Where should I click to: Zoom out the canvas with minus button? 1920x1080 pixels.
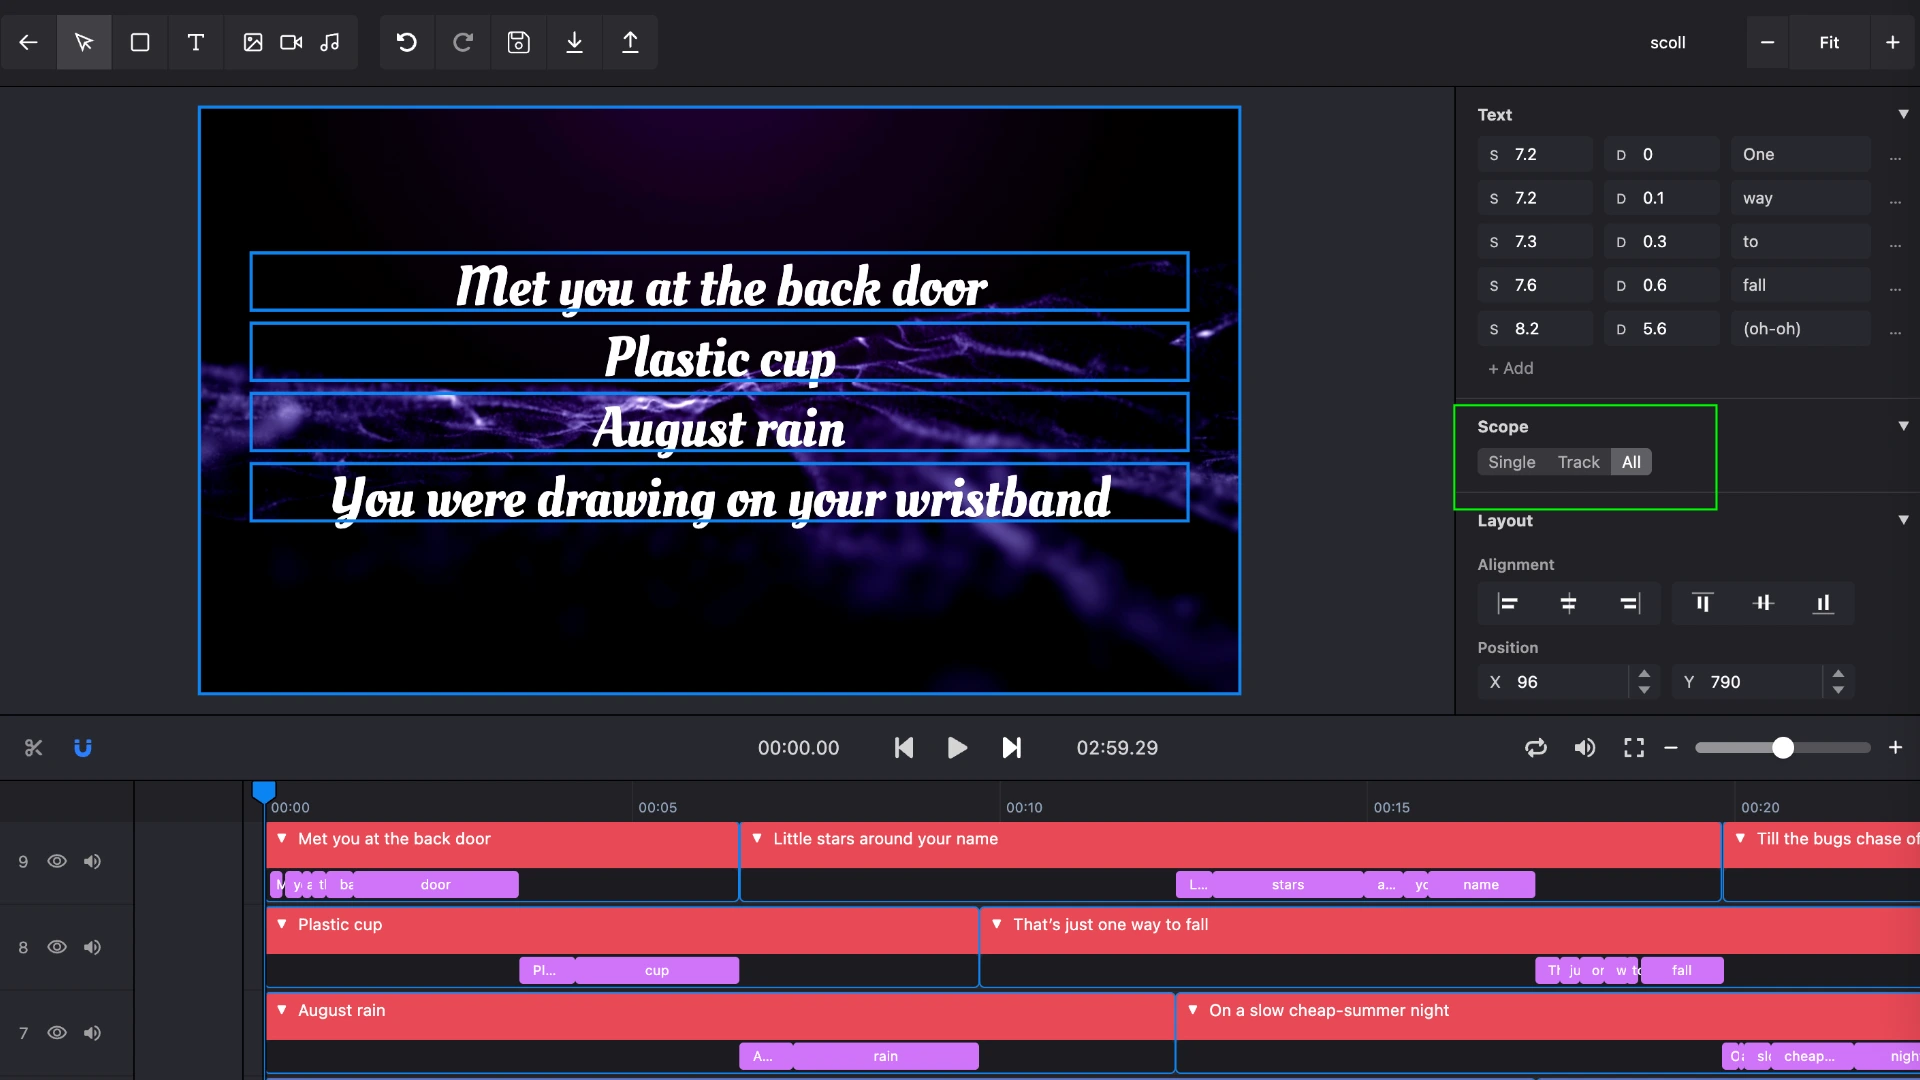coord(1767,42)
